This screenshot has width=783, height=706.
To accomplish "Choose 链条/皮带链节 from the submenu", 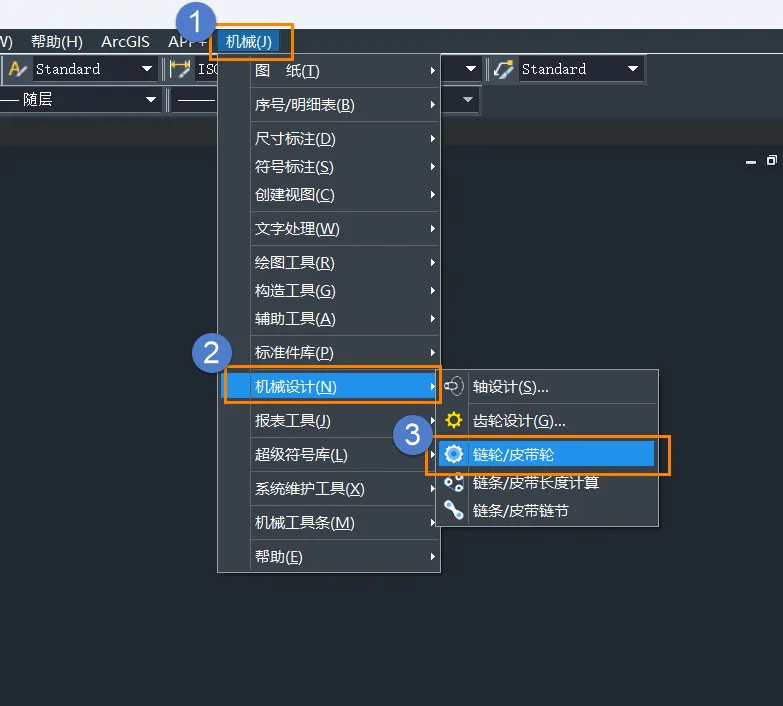I will click(x=547, y=510).
